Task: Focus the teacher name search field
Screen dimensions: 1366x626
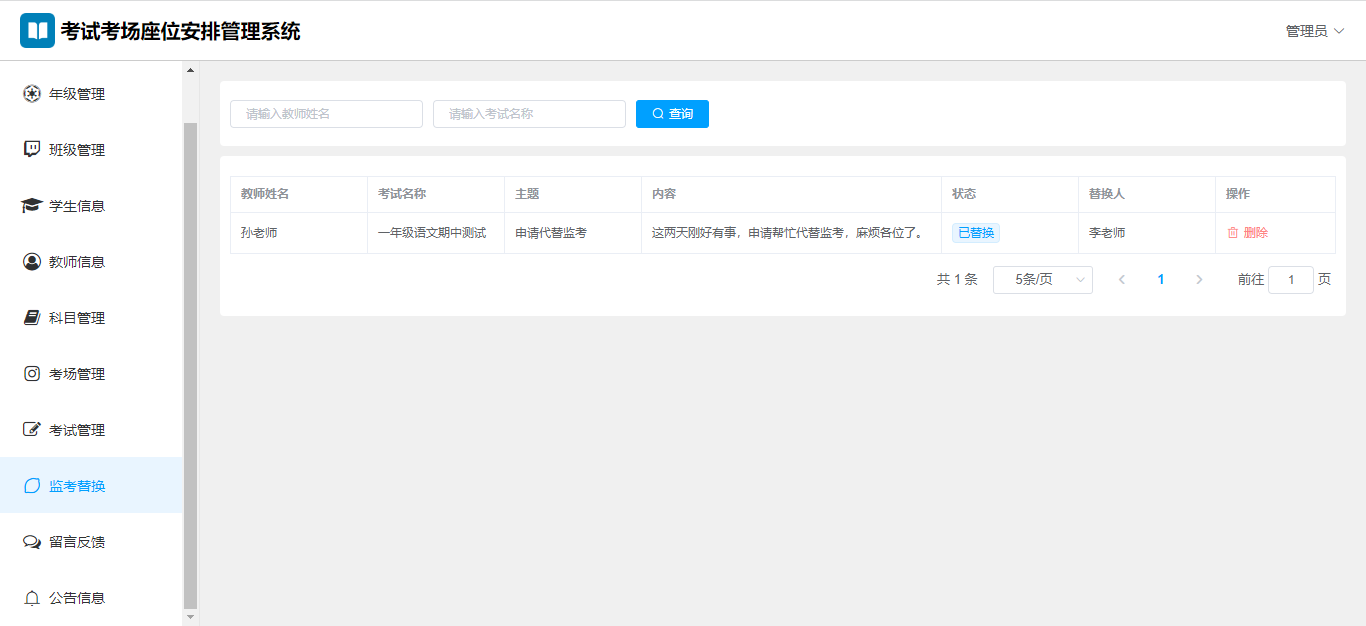Action: (326, 114)
